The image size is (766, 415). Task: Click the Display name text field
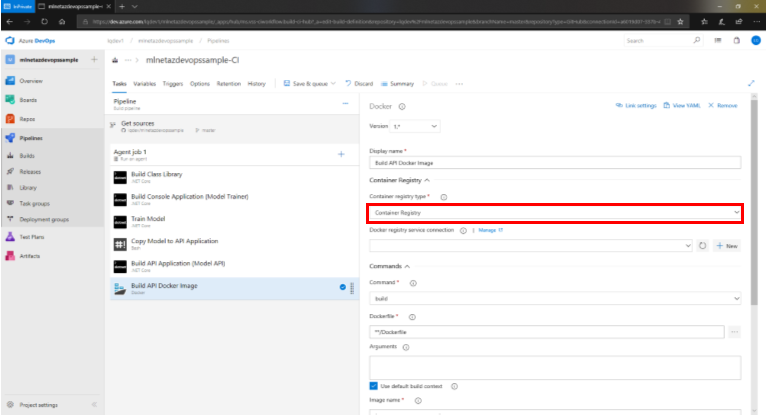point(554,163)
